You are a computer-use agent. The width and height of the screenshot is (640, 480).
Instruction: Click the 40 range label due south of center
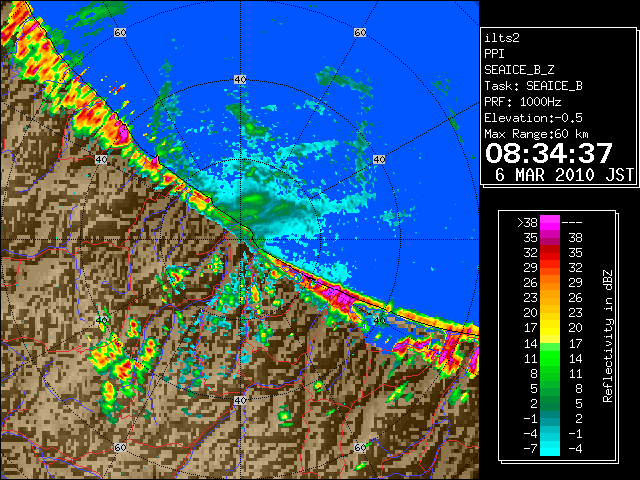click(x=240, y=400)
